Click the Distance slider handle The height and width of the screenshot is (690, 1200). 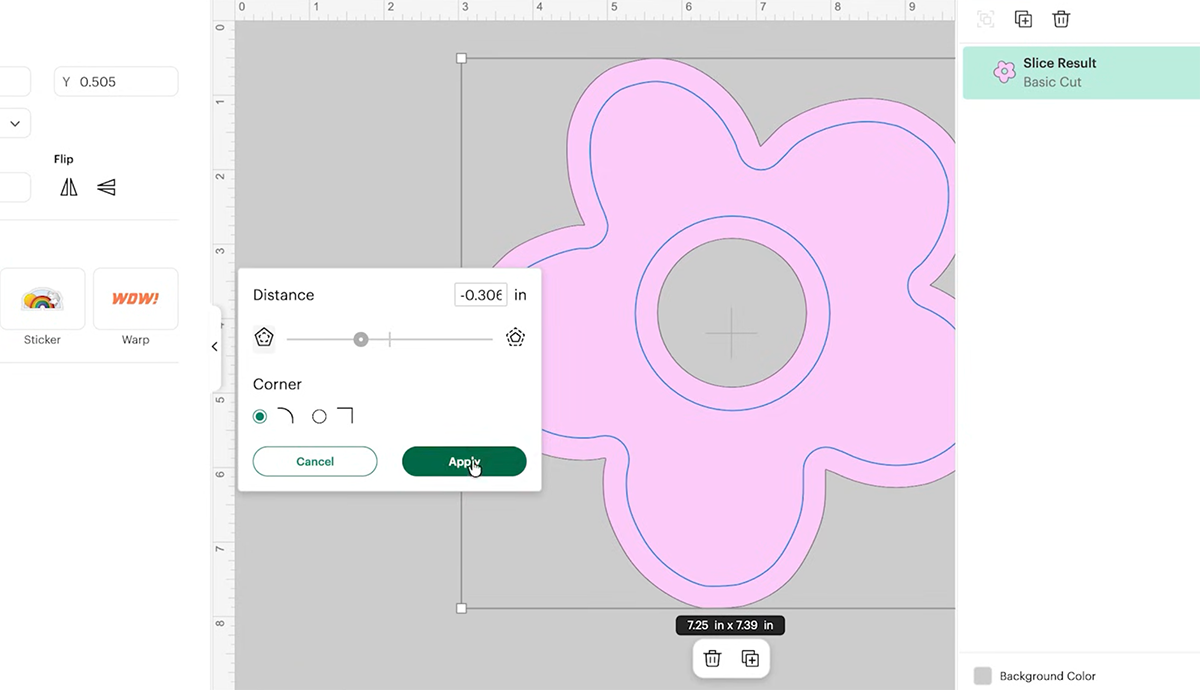coord(361,340)
